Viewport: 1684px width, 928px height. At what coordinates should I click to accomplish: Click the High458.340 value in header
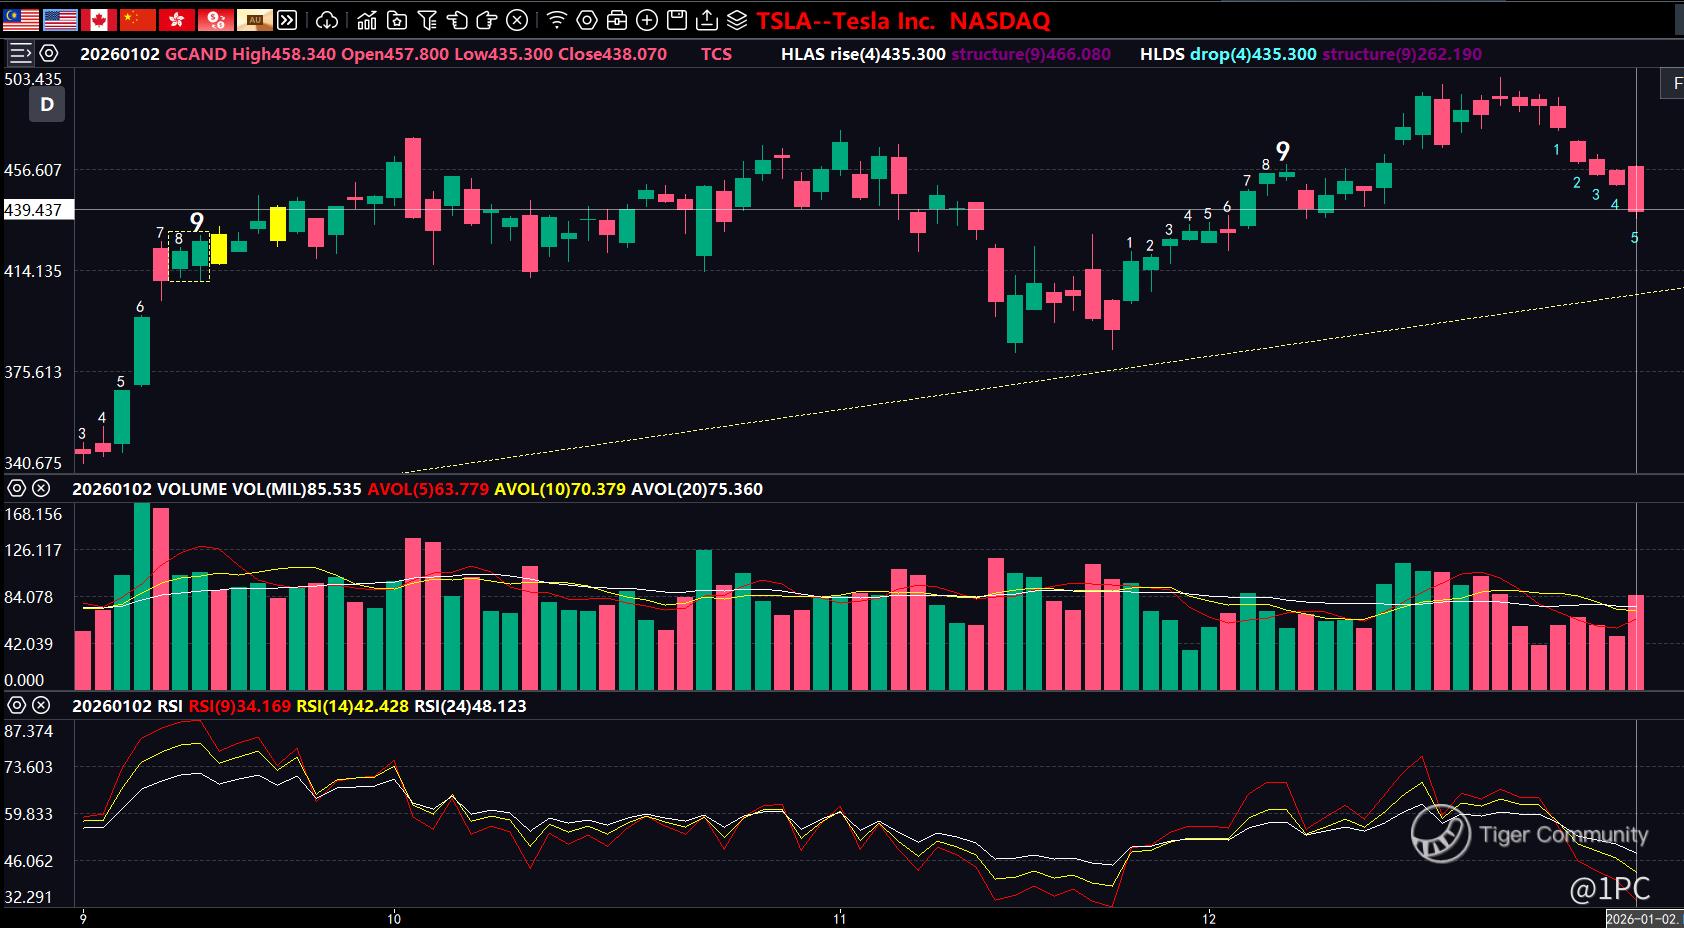point(284,54)
